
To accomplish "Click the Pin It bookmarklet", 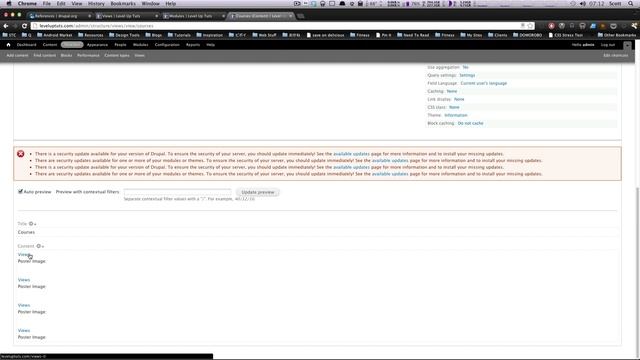I will (383, 35).
